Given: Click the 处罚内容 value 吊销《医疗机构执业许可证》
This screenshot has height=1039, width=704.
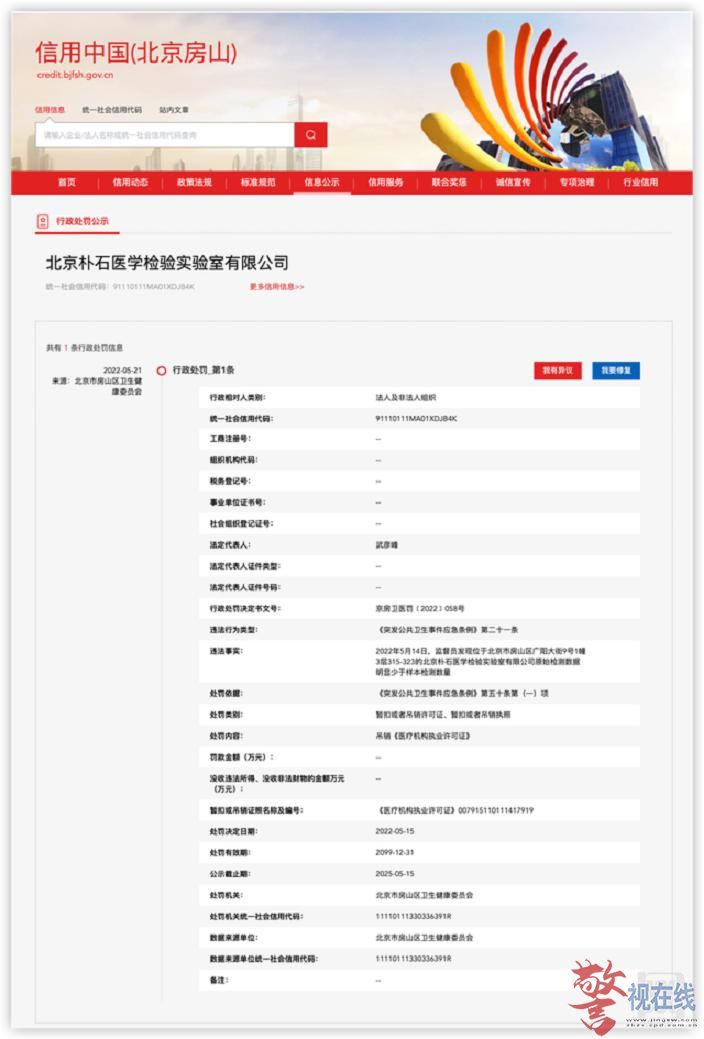Looking at the screenshot, I should [423, 736].
